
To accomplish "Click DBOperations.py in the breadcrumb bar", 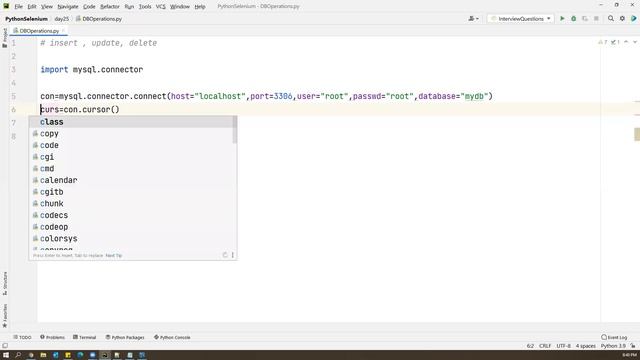I will (x=99, y=19).
